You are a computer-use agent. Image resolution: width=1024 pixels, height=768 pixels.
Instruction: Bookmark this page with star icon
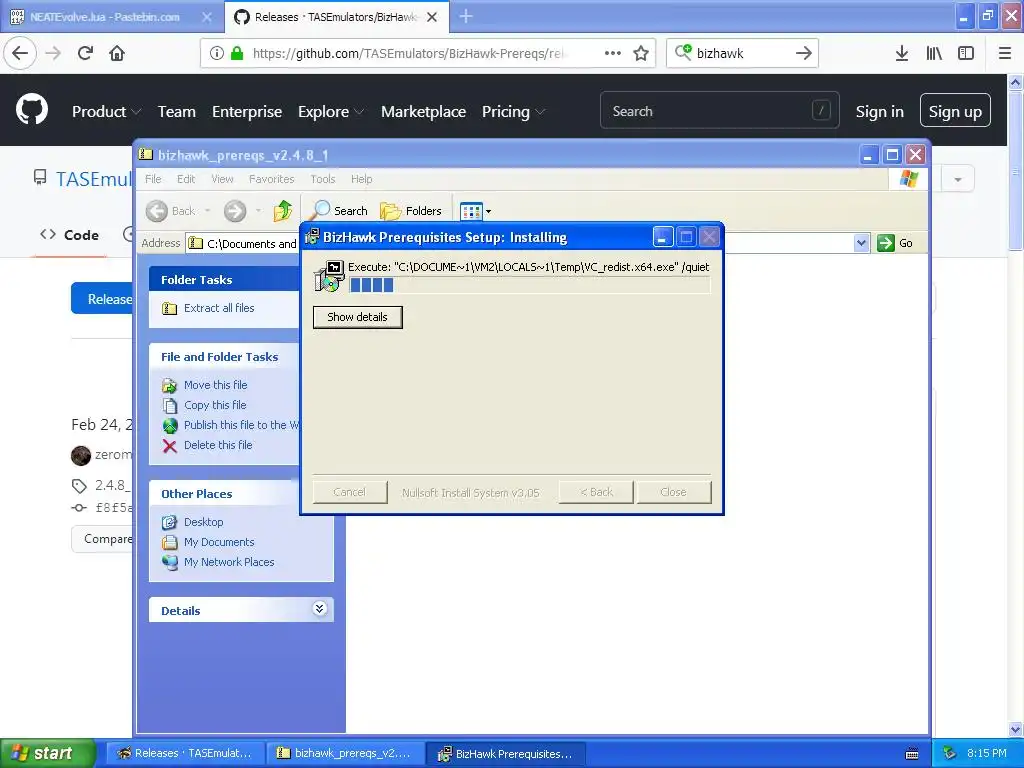[641, 53]
